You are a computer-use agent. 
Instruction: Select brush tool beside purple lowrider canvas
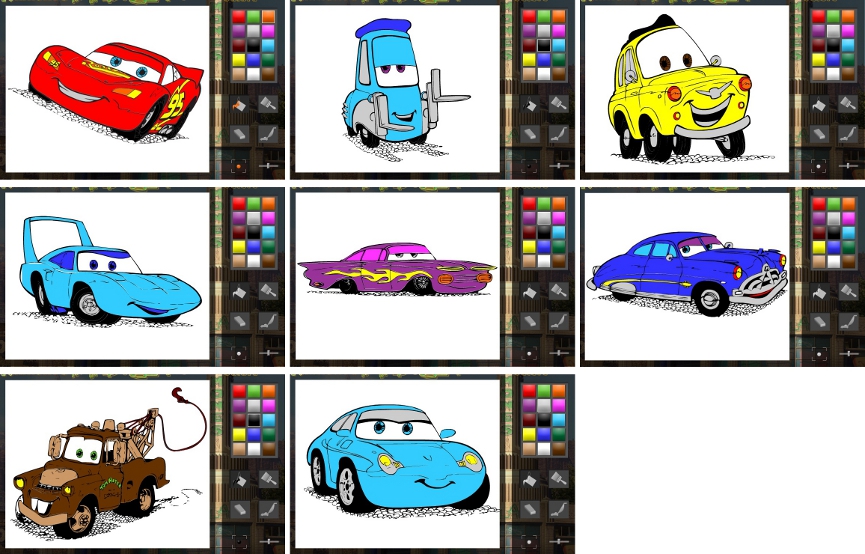point(558,292)
